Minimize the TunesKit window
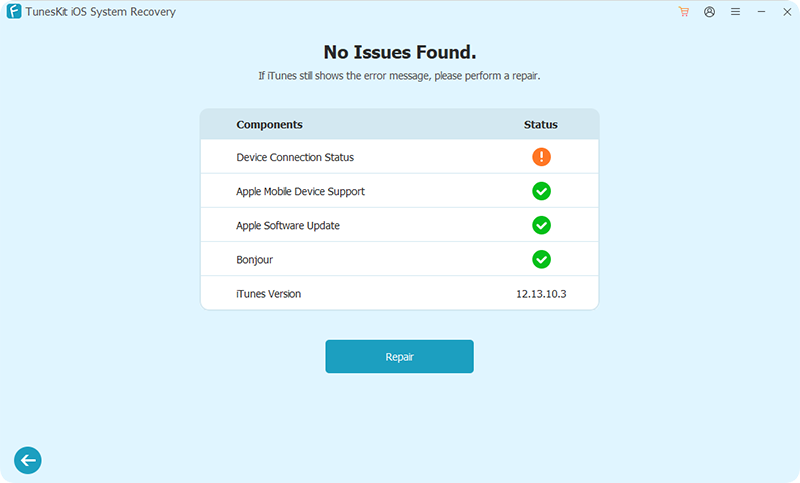 click(x=761, y=12)
